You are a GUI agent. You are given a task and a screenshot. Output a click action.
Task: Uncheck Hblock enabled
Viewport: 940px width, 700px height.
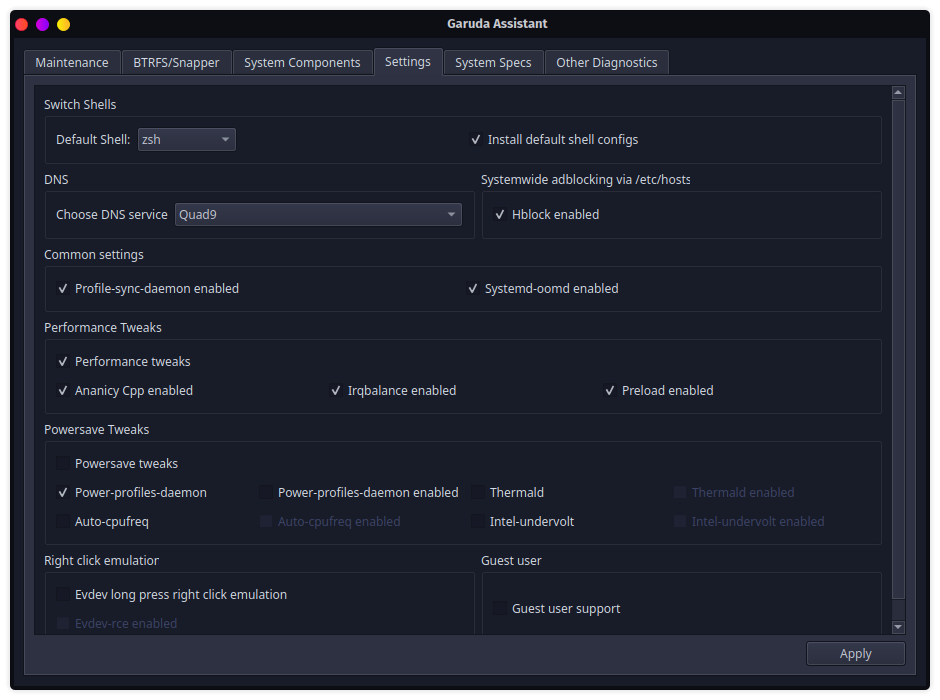click(500, 214)
